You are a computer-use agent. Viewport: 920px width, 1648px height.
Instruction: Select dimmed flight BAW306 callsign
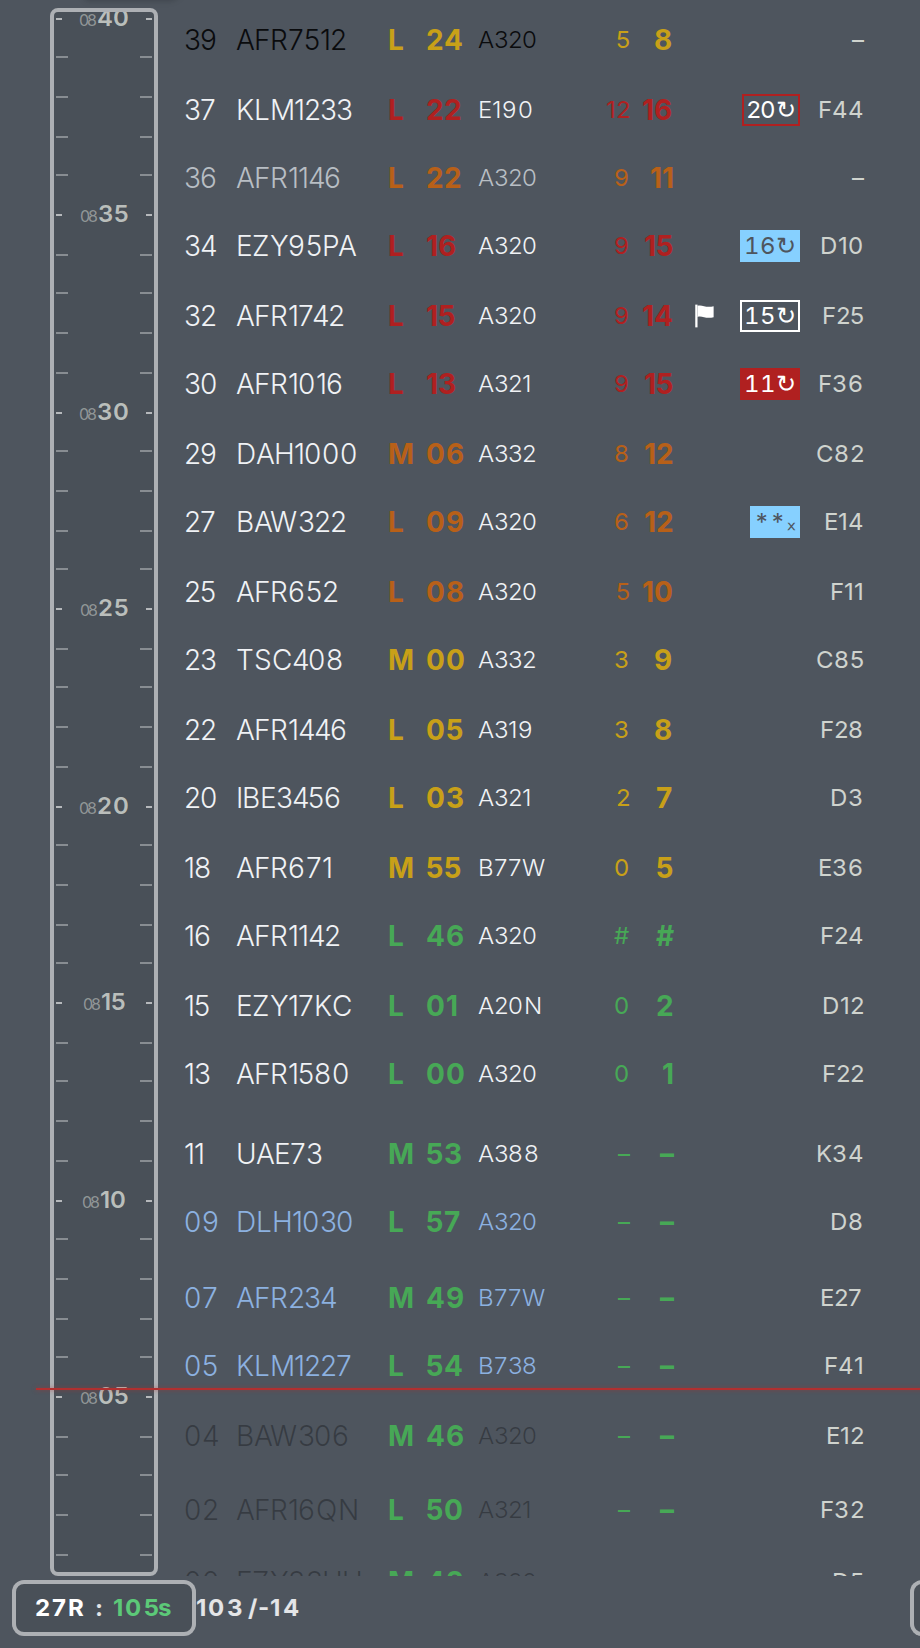pyautogui.click(x=292, y=1436)
